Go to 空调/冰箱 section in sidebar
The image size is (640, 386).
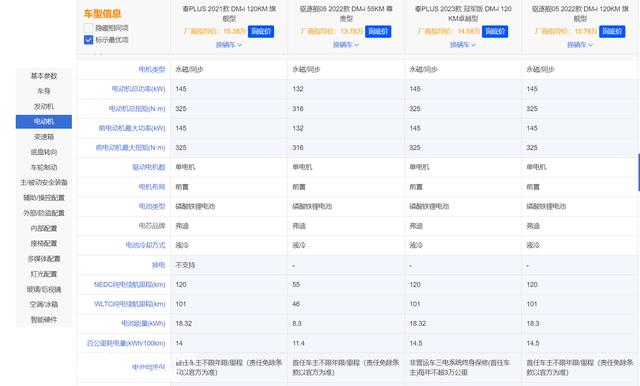coord(44,304)
